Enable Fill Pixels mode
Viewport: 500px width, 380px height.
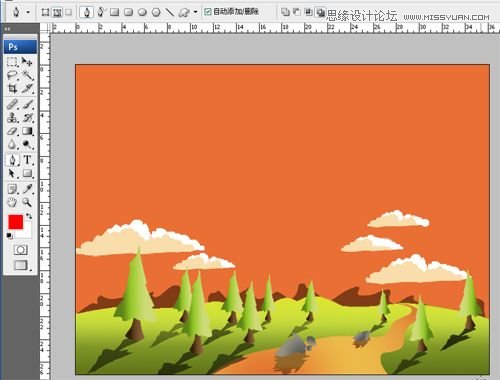coord(69,13)
